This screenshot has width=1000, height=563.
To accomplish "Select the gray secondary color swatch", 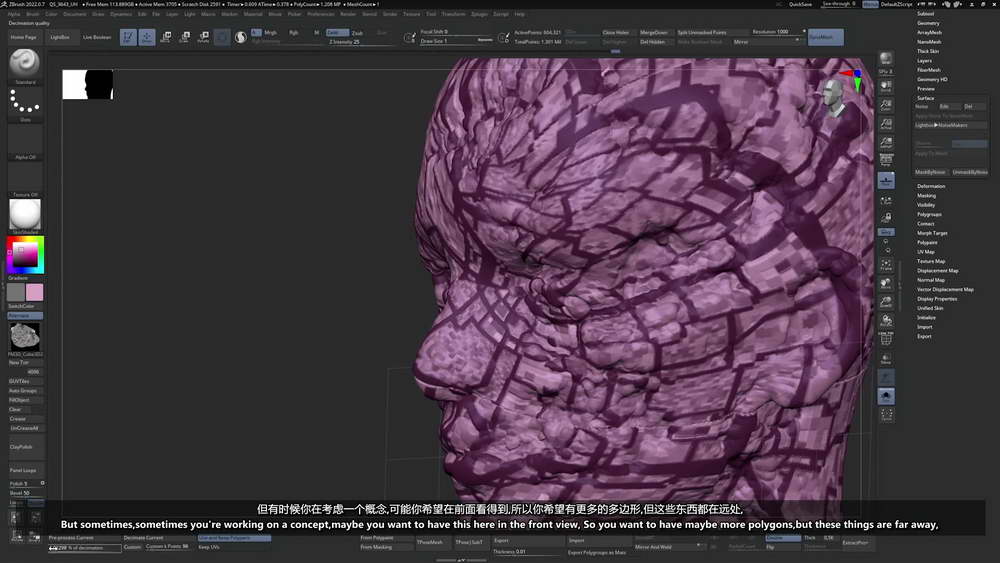I will [x=16, y=292].
